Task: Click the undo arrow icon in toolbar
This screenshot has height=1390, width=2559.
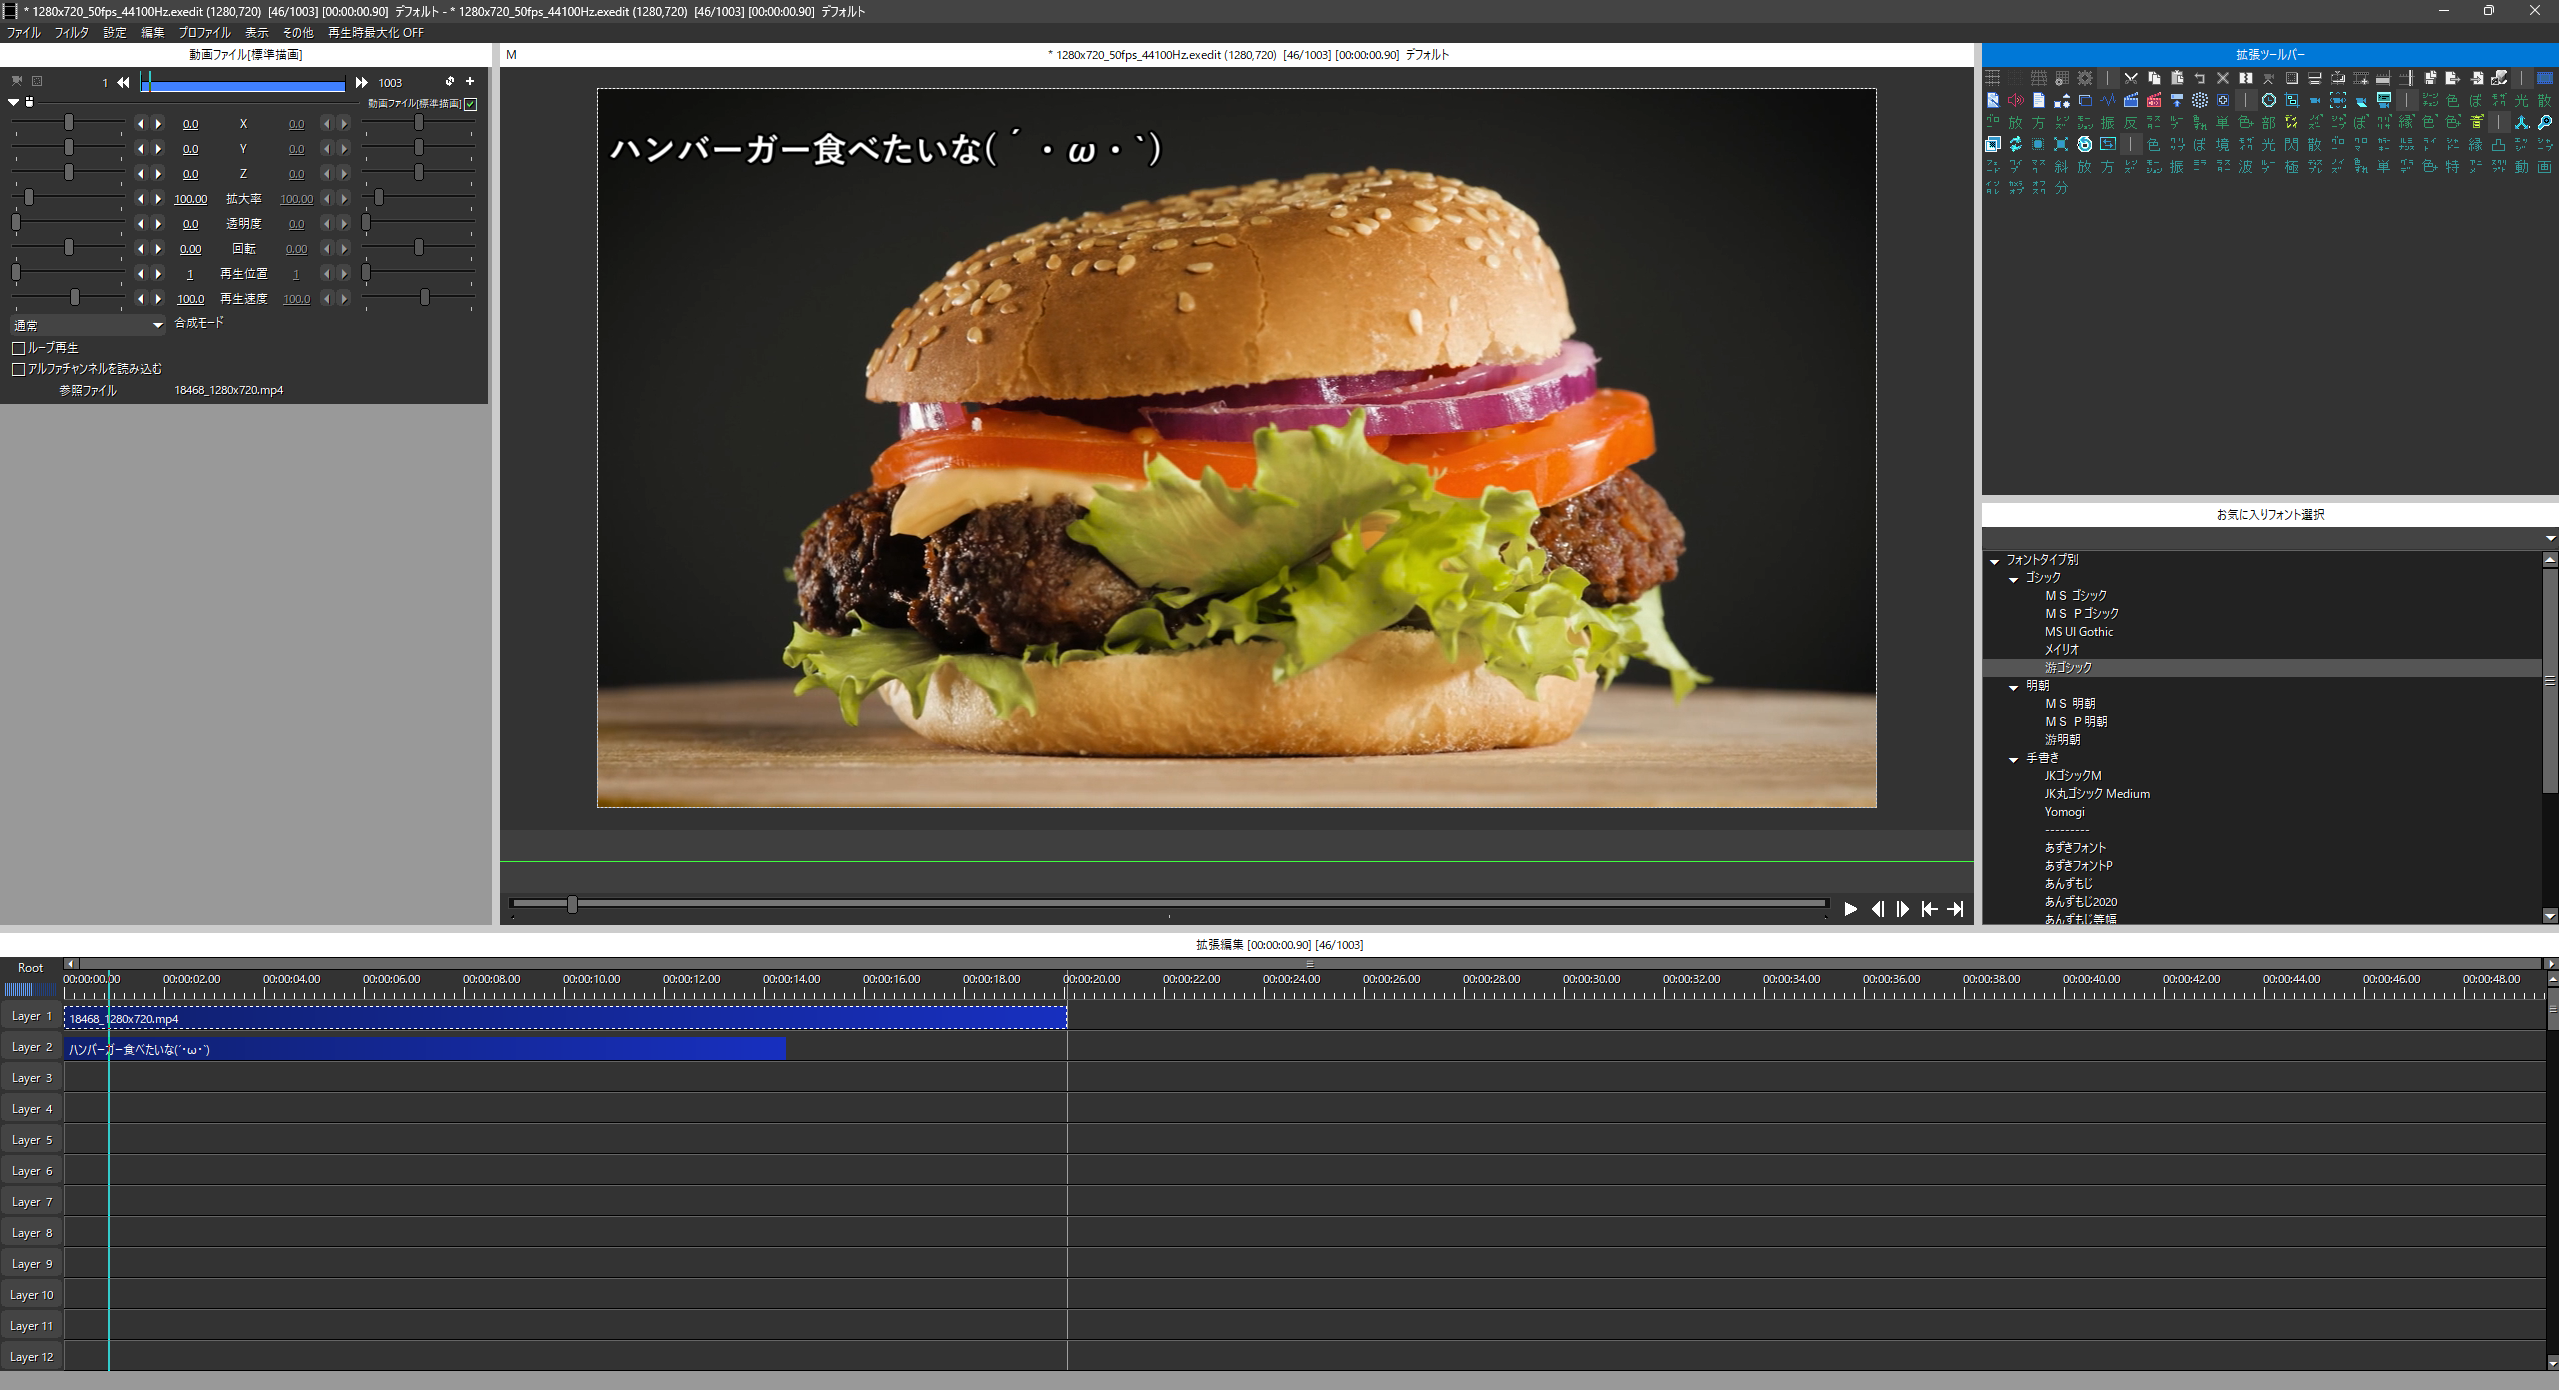Action: (2200, 78)
